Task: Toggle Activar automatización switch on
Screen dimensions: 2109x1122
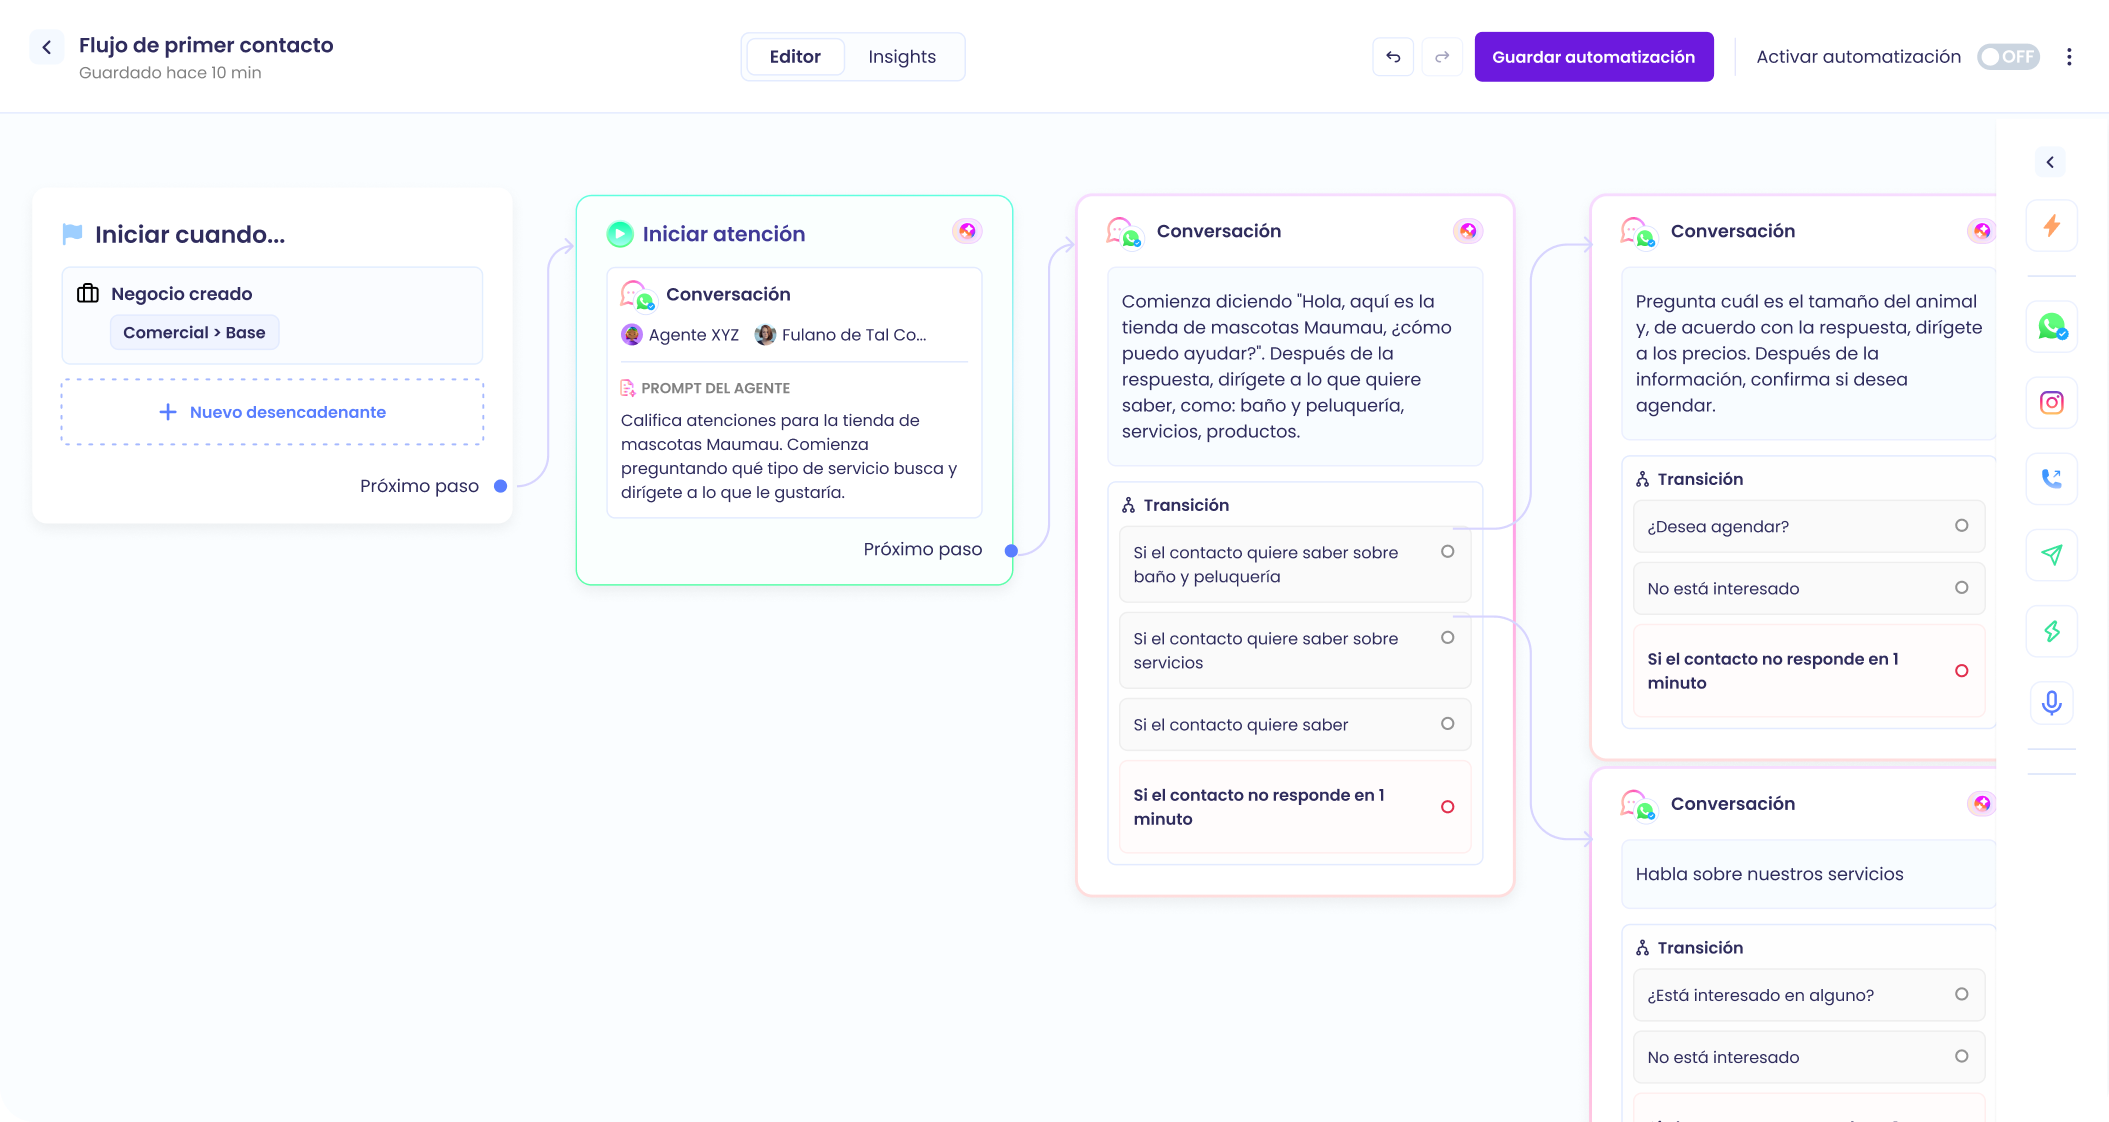Action: pos(2007,57)
